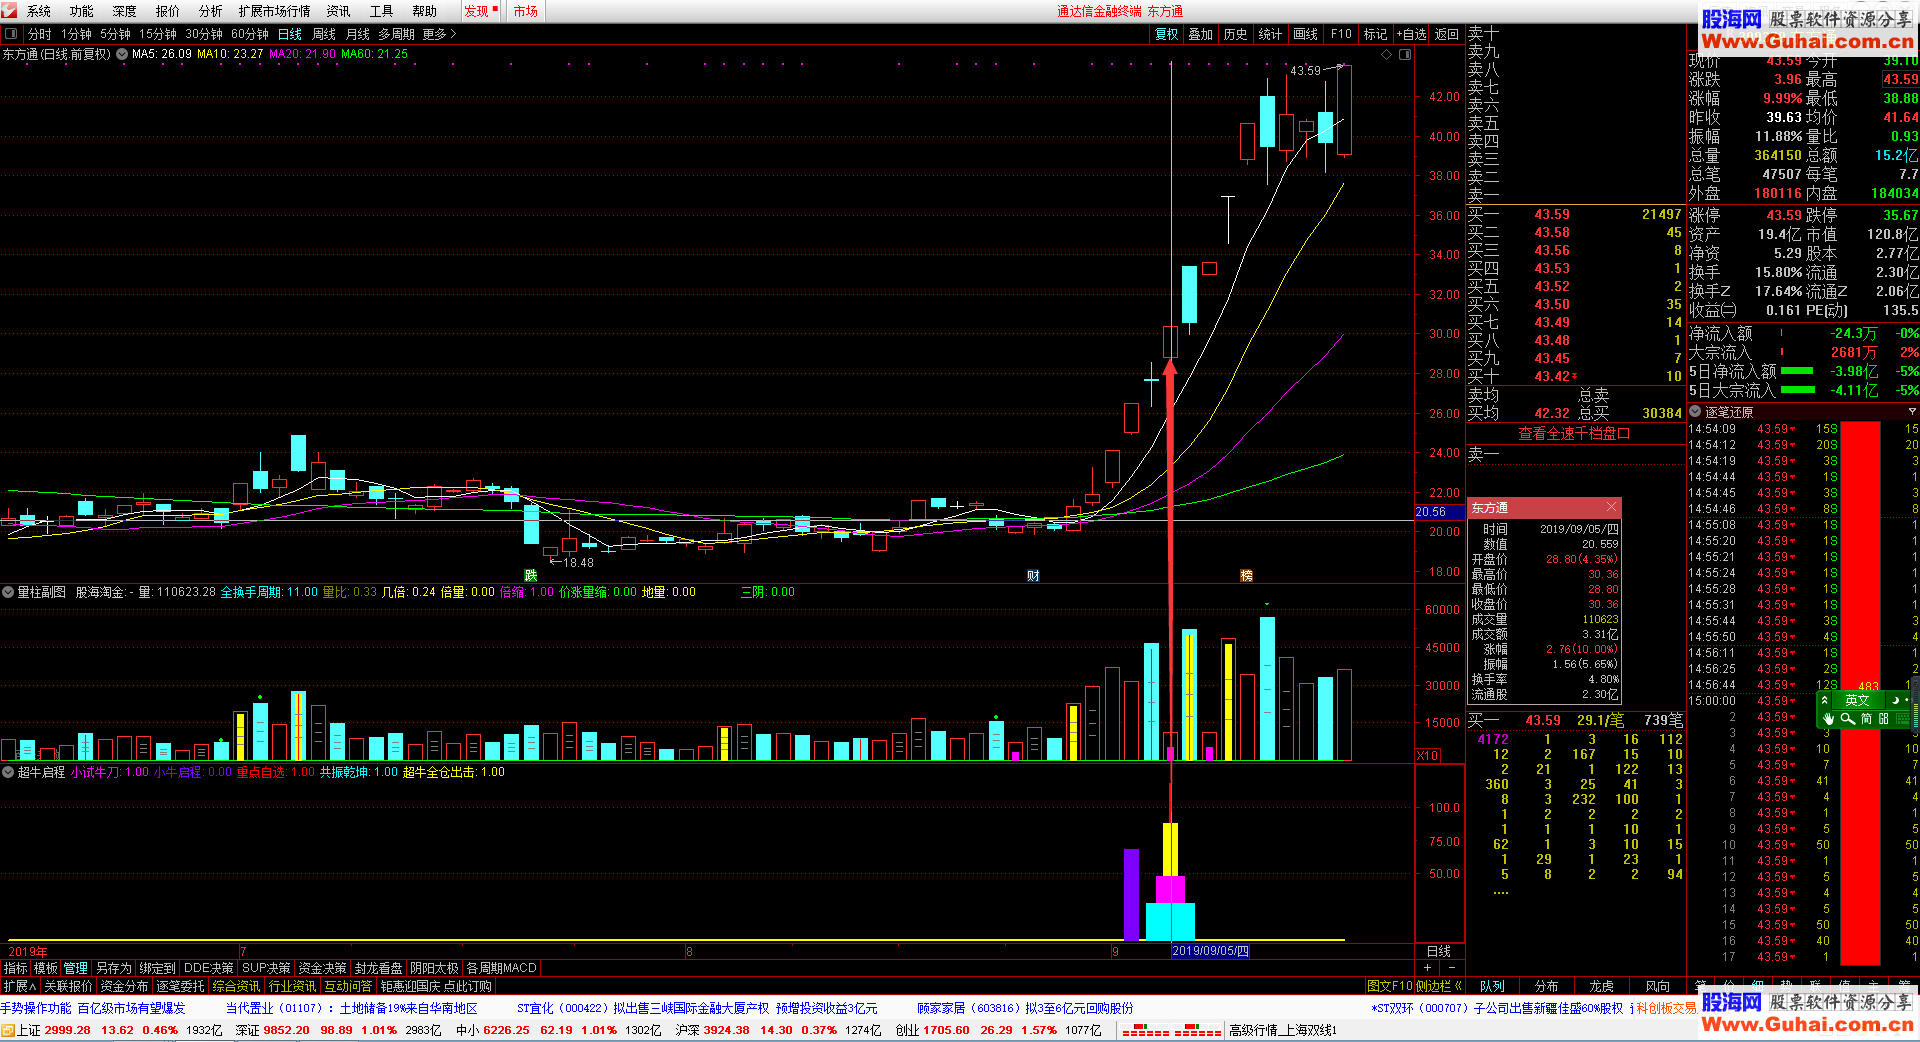Click 侧边栏 toggle button

click(x=1438, y=986)
